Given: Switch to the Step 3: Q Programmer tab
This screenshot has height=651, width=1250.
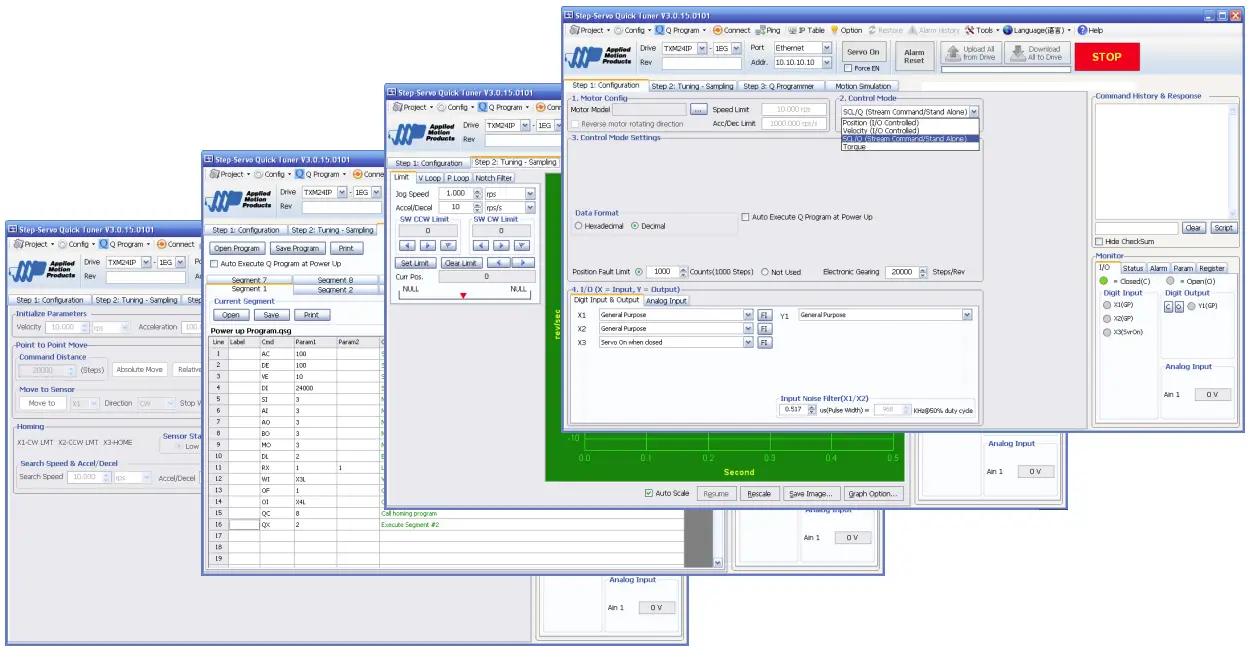Looking at the screenshot, I should point(779,86).
